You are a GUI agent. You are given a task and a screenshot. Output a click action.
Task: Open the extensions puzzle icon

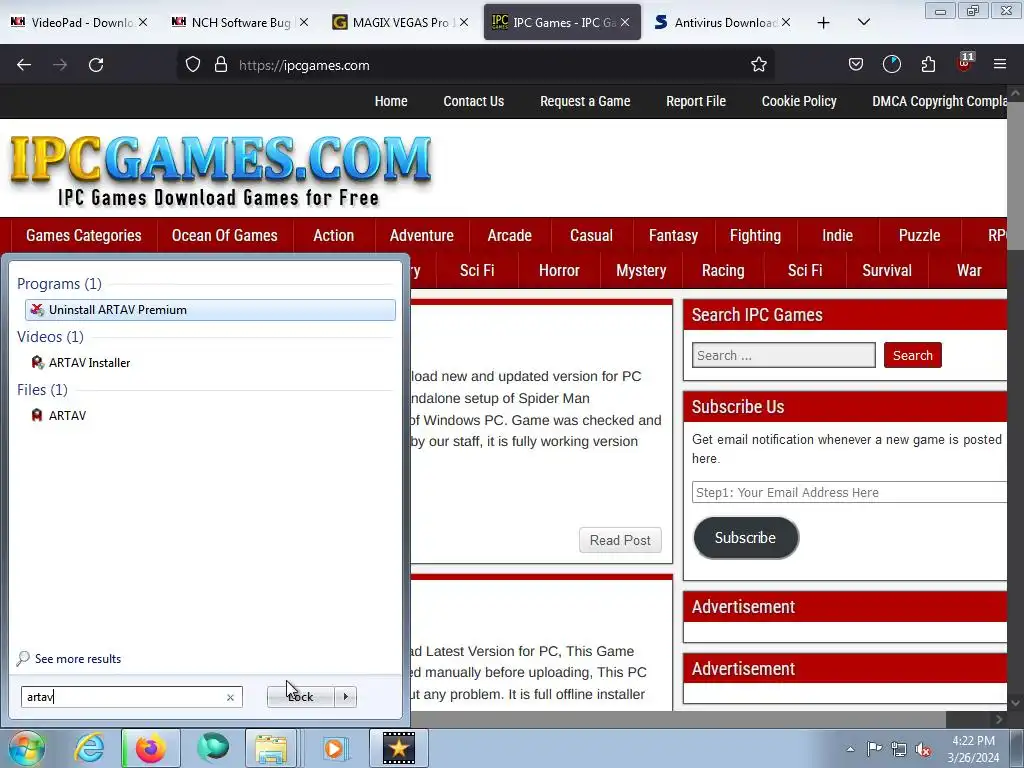coord(928,65)
